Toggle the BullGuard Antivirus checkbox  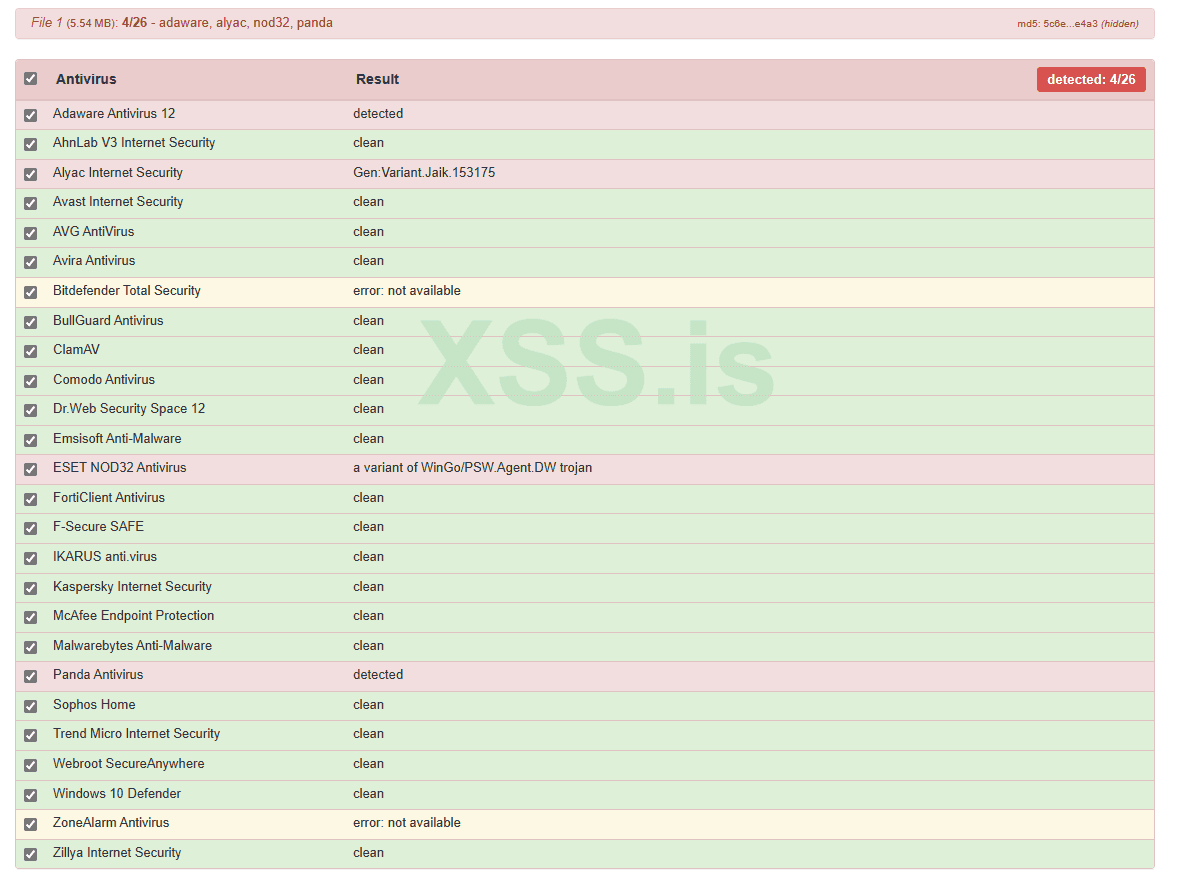(30, 323)
